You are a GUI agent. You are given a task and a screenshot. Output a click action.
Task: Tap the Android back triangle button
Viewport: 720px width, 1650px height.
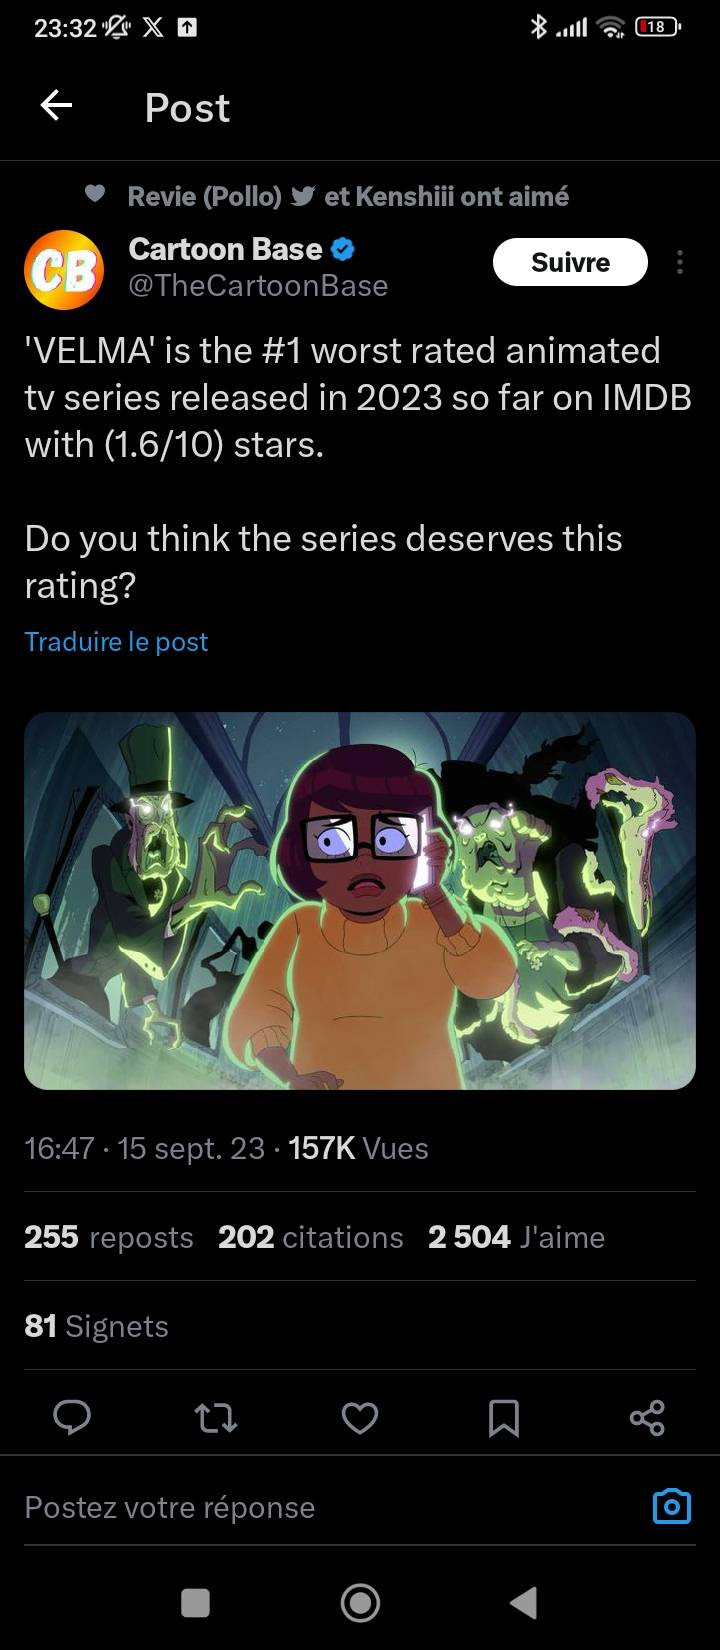pyautogui.click(x=524, y=1603)
